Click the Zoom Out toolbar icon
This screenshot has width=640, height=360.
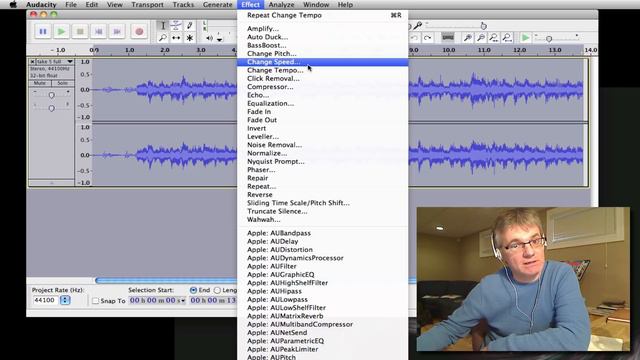(481, 38)
